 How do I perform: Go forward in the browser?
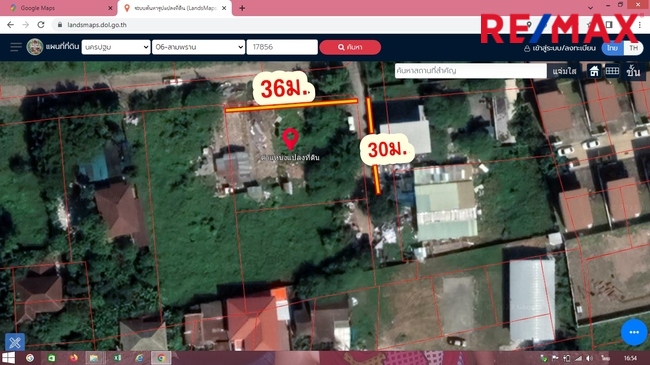(26, 25)
